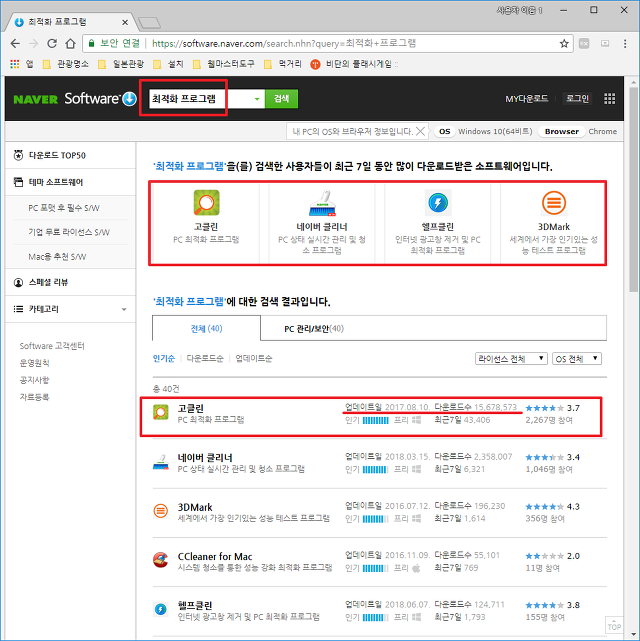Click the green 검색 button
Viewport: 640px width, 641px height.
pos(281,99)
